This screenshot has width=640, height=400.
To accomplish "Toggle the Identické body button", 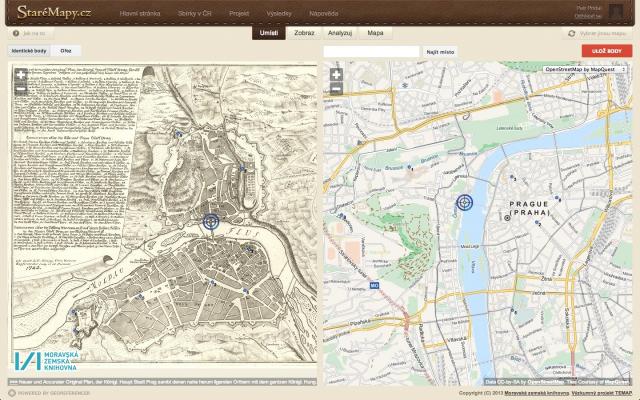I will click(x=29, y=49).
